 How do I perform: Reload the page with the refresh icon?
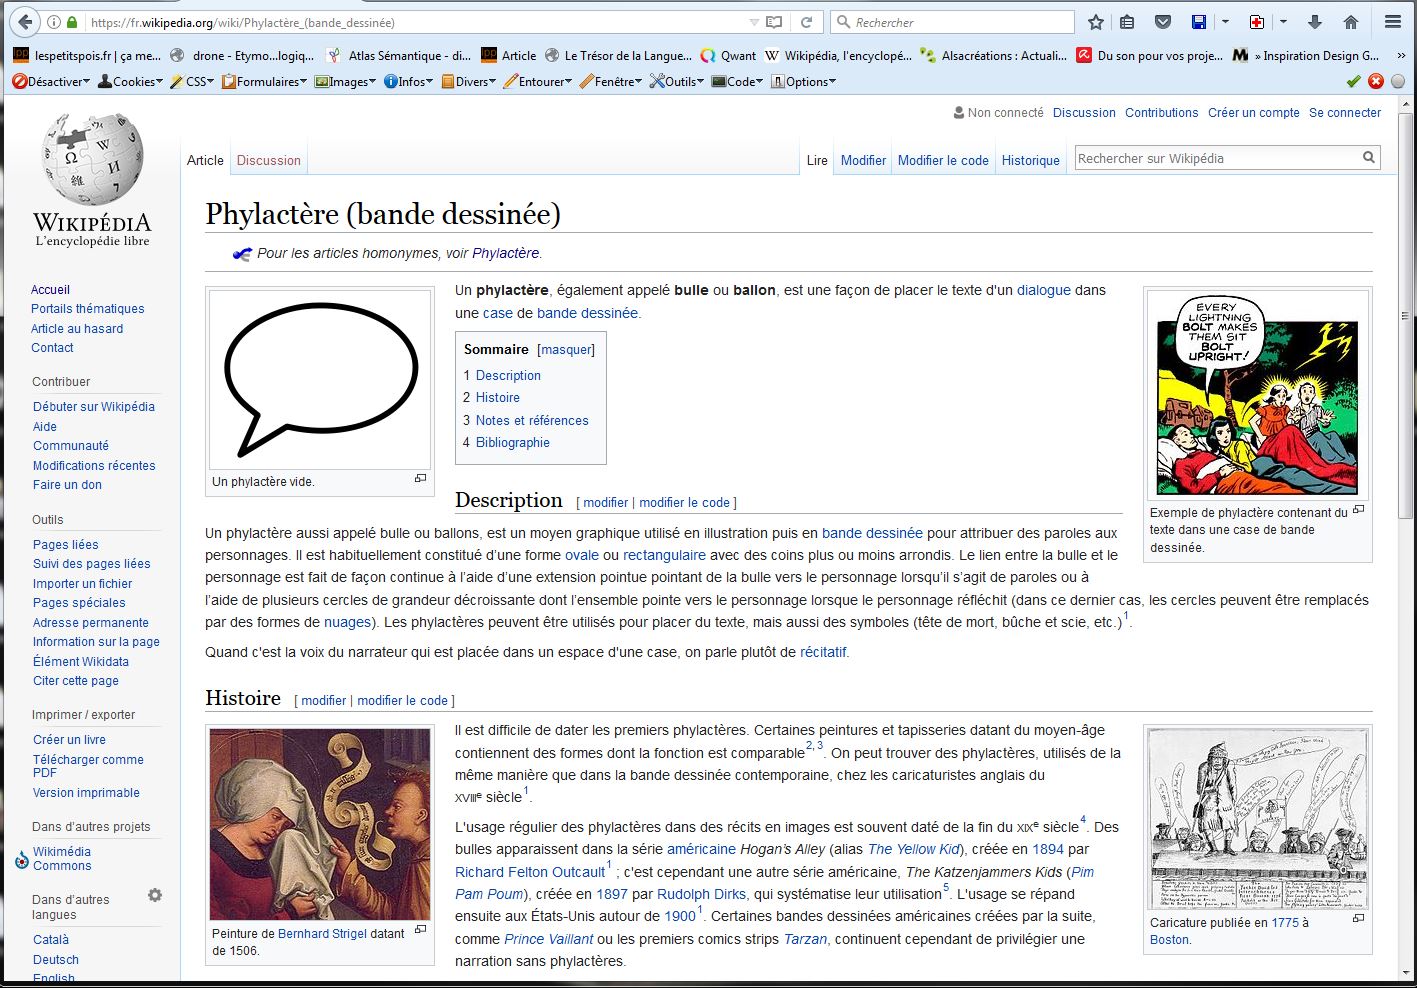pos(806,22)
